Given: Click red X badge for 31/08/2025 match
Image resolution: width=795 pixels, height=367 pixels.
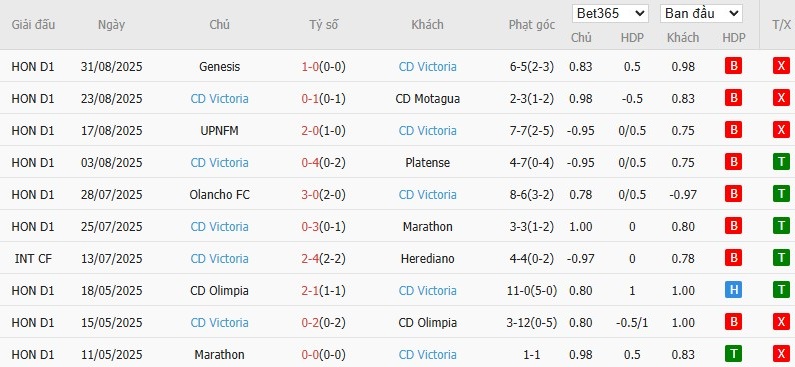Looking at the screenshot, I should 781,66.
